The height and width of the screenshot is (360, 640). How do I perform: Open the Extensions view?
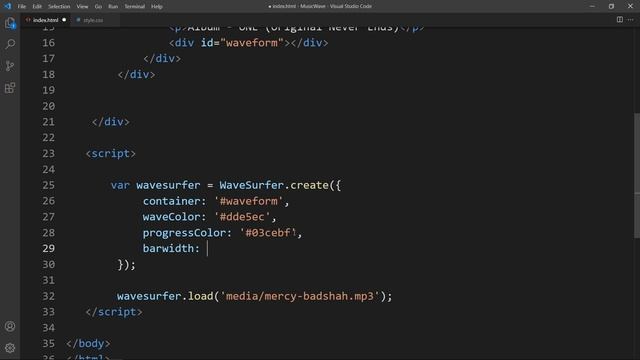point(10,88)
